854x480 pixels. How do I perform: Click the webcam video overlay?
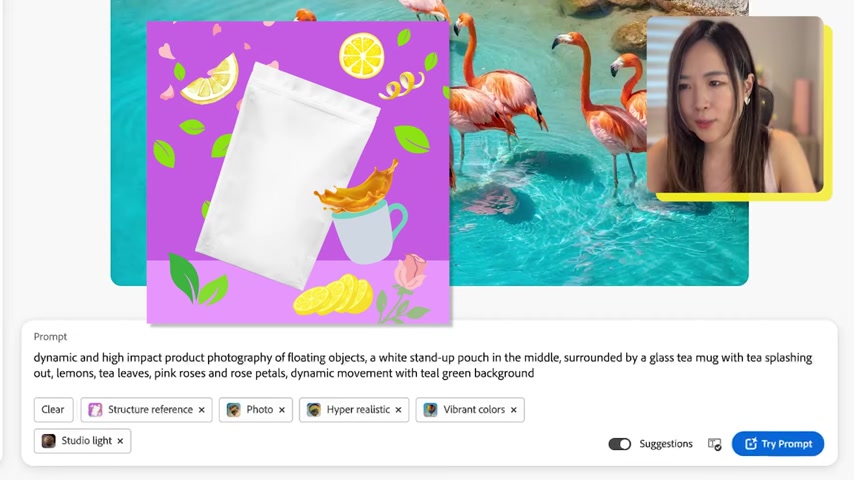(735, 104)
